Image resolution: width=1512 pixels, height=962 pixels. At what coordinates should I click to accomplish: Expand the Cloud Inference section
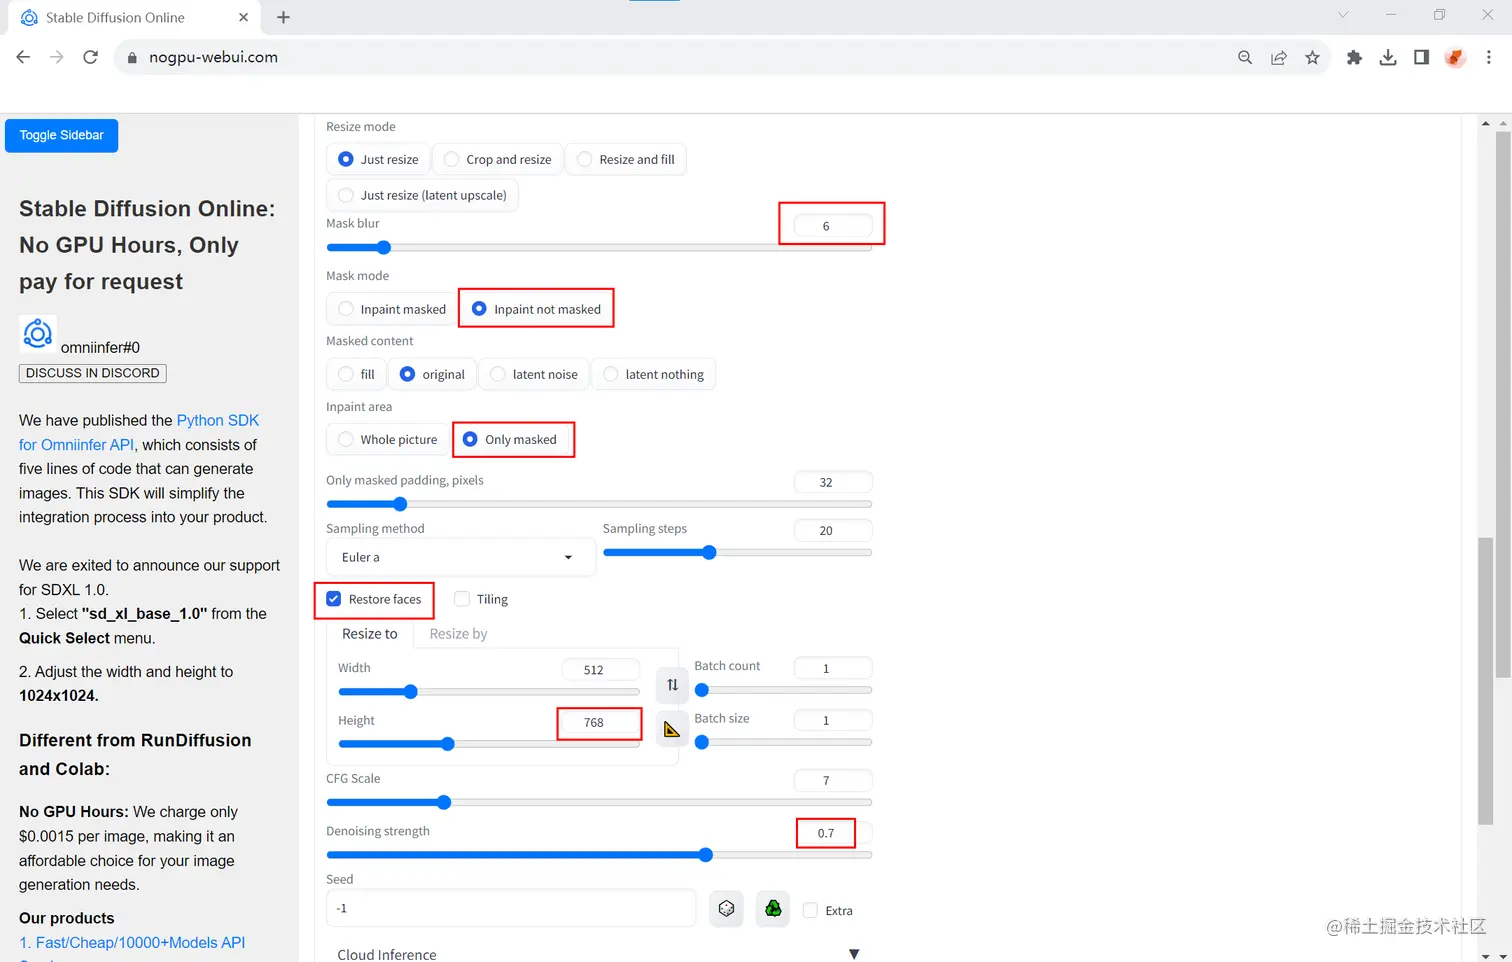[x=598, y=954]
